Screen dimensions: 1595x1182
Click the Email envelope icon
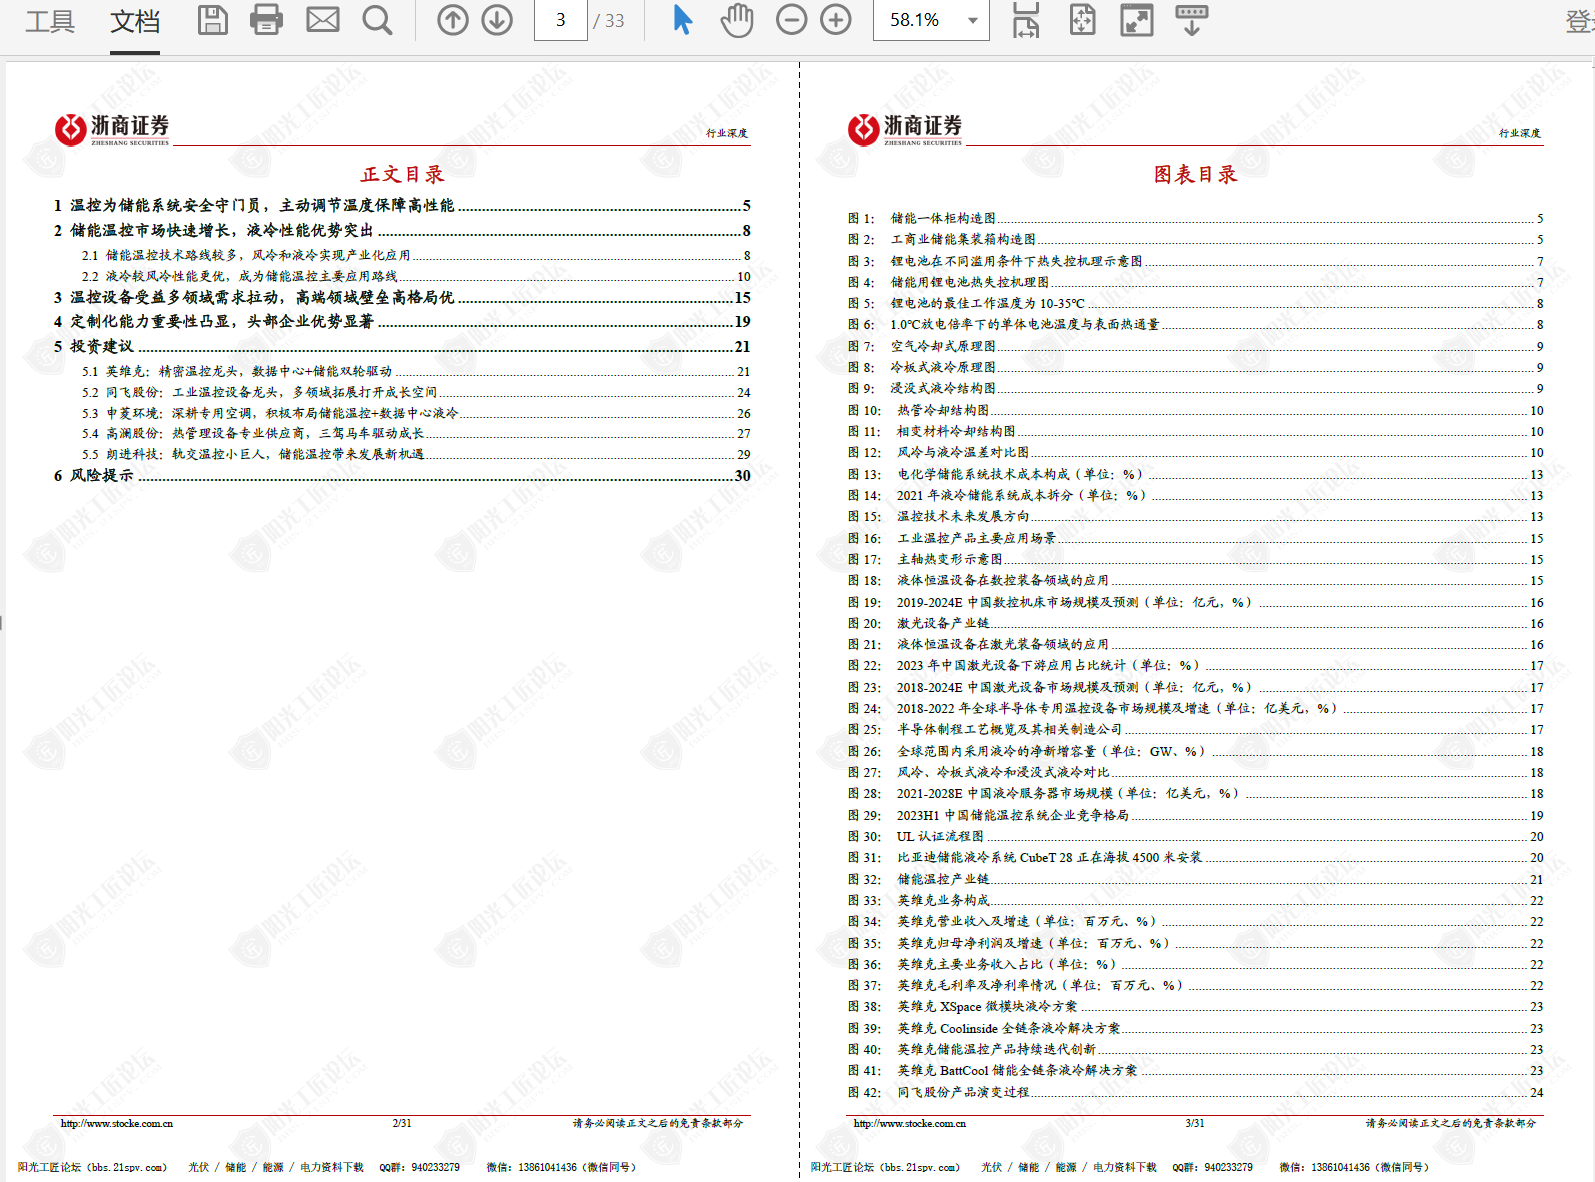pos(322,20)
